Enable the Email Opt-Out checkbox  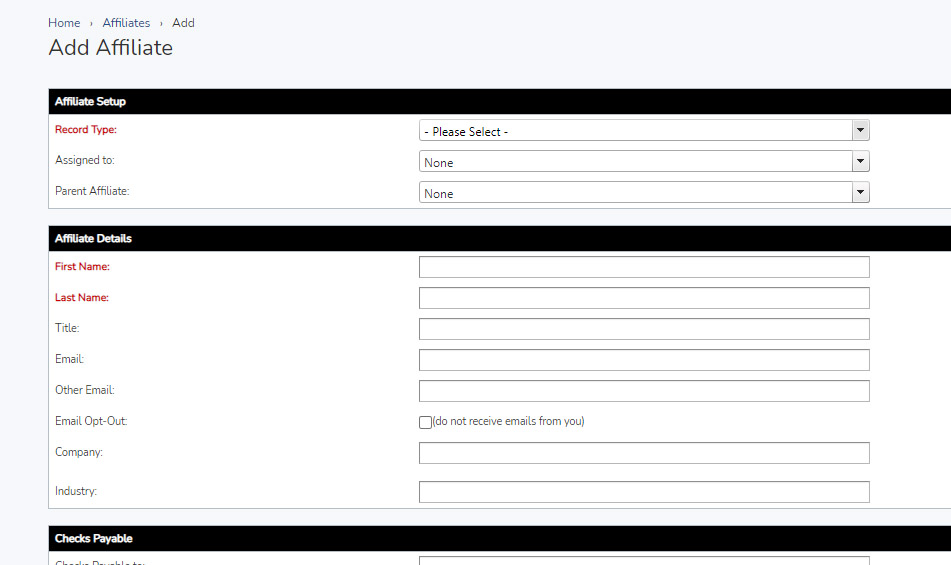tap(425, 422)
